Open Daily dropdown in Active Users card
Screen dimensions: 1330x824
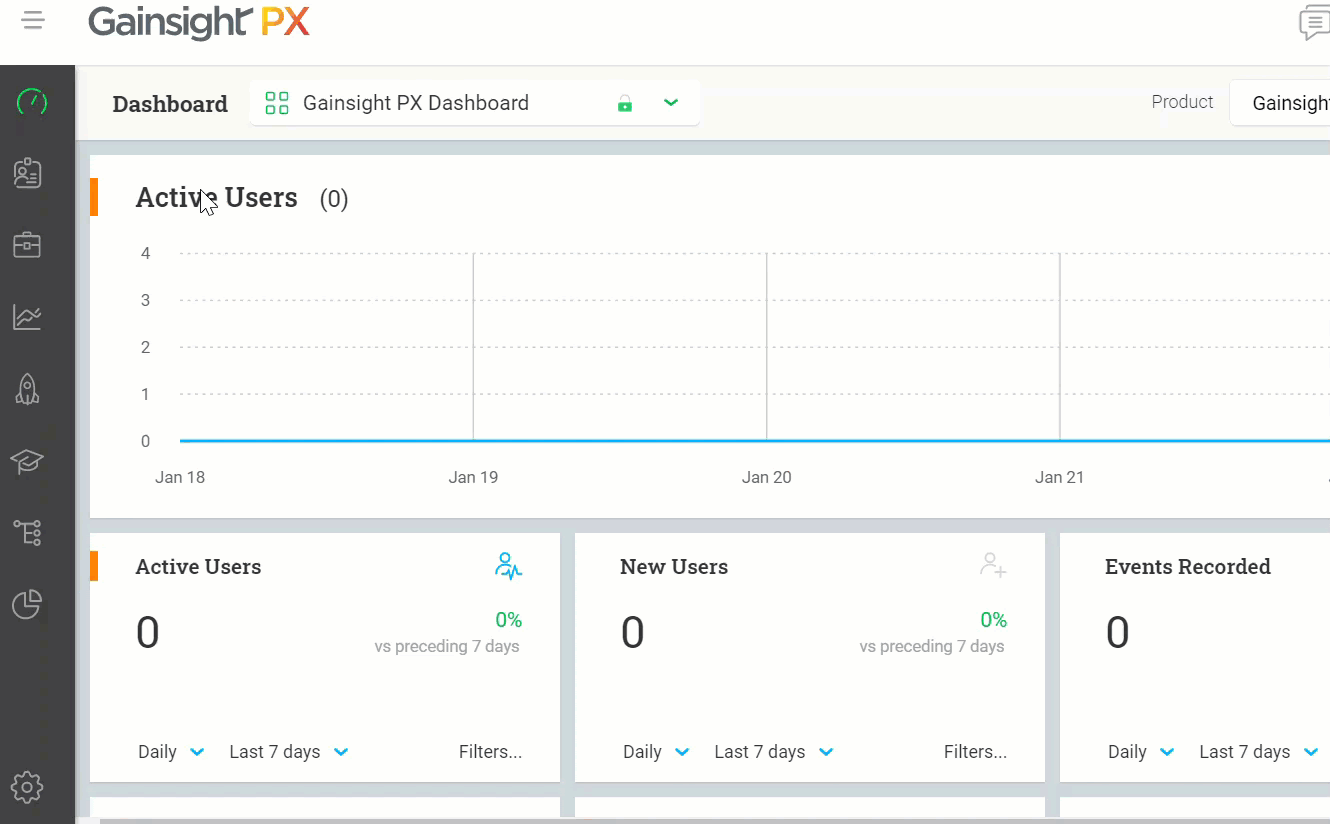(171, 752)
